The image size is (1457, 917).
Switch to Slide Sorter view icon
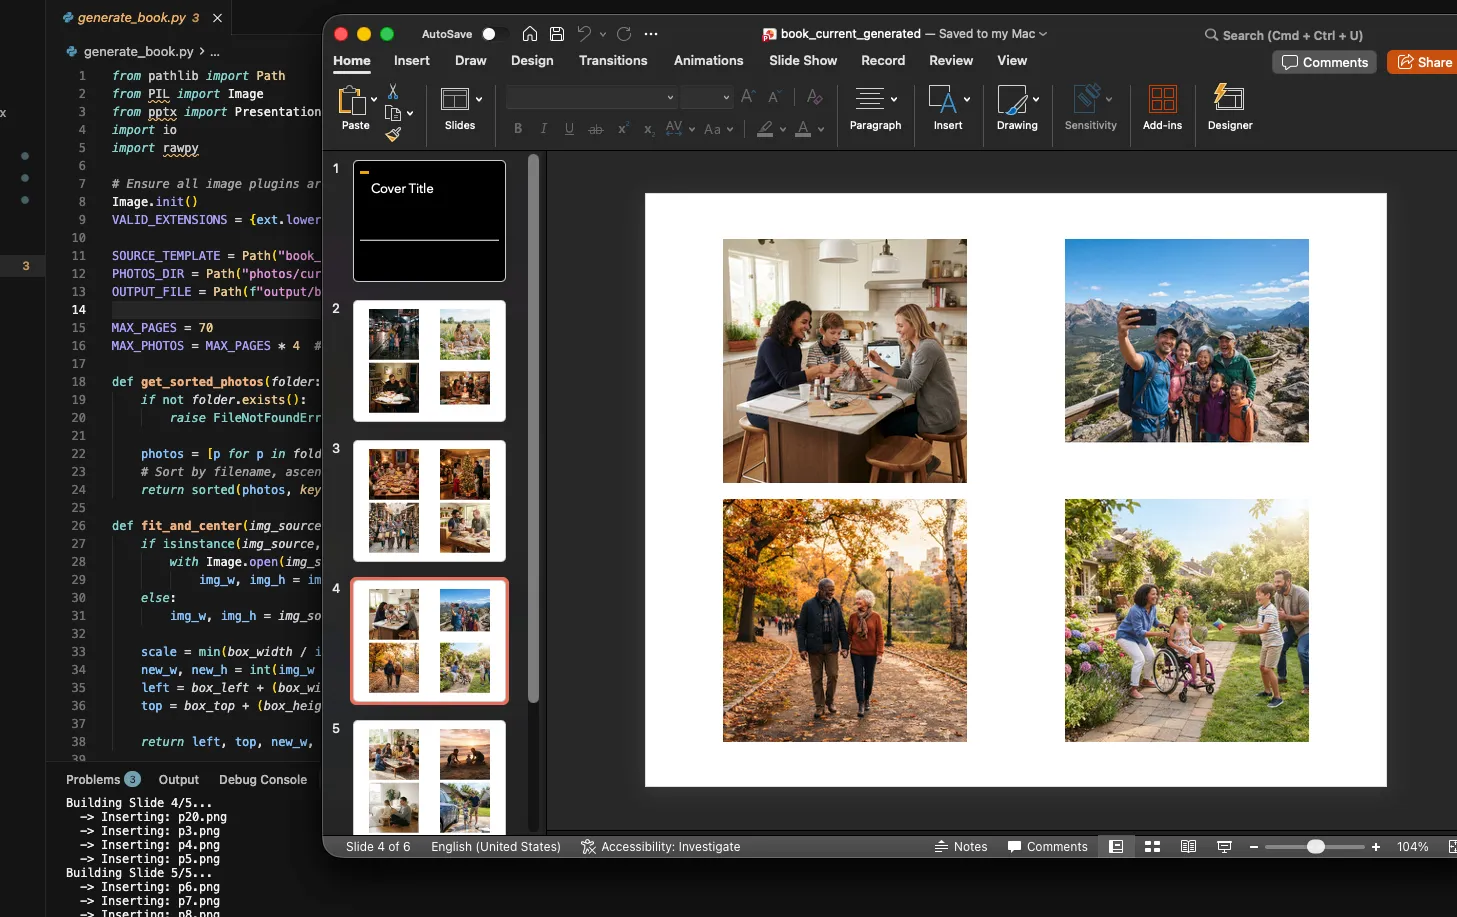tap(1152, 847)
